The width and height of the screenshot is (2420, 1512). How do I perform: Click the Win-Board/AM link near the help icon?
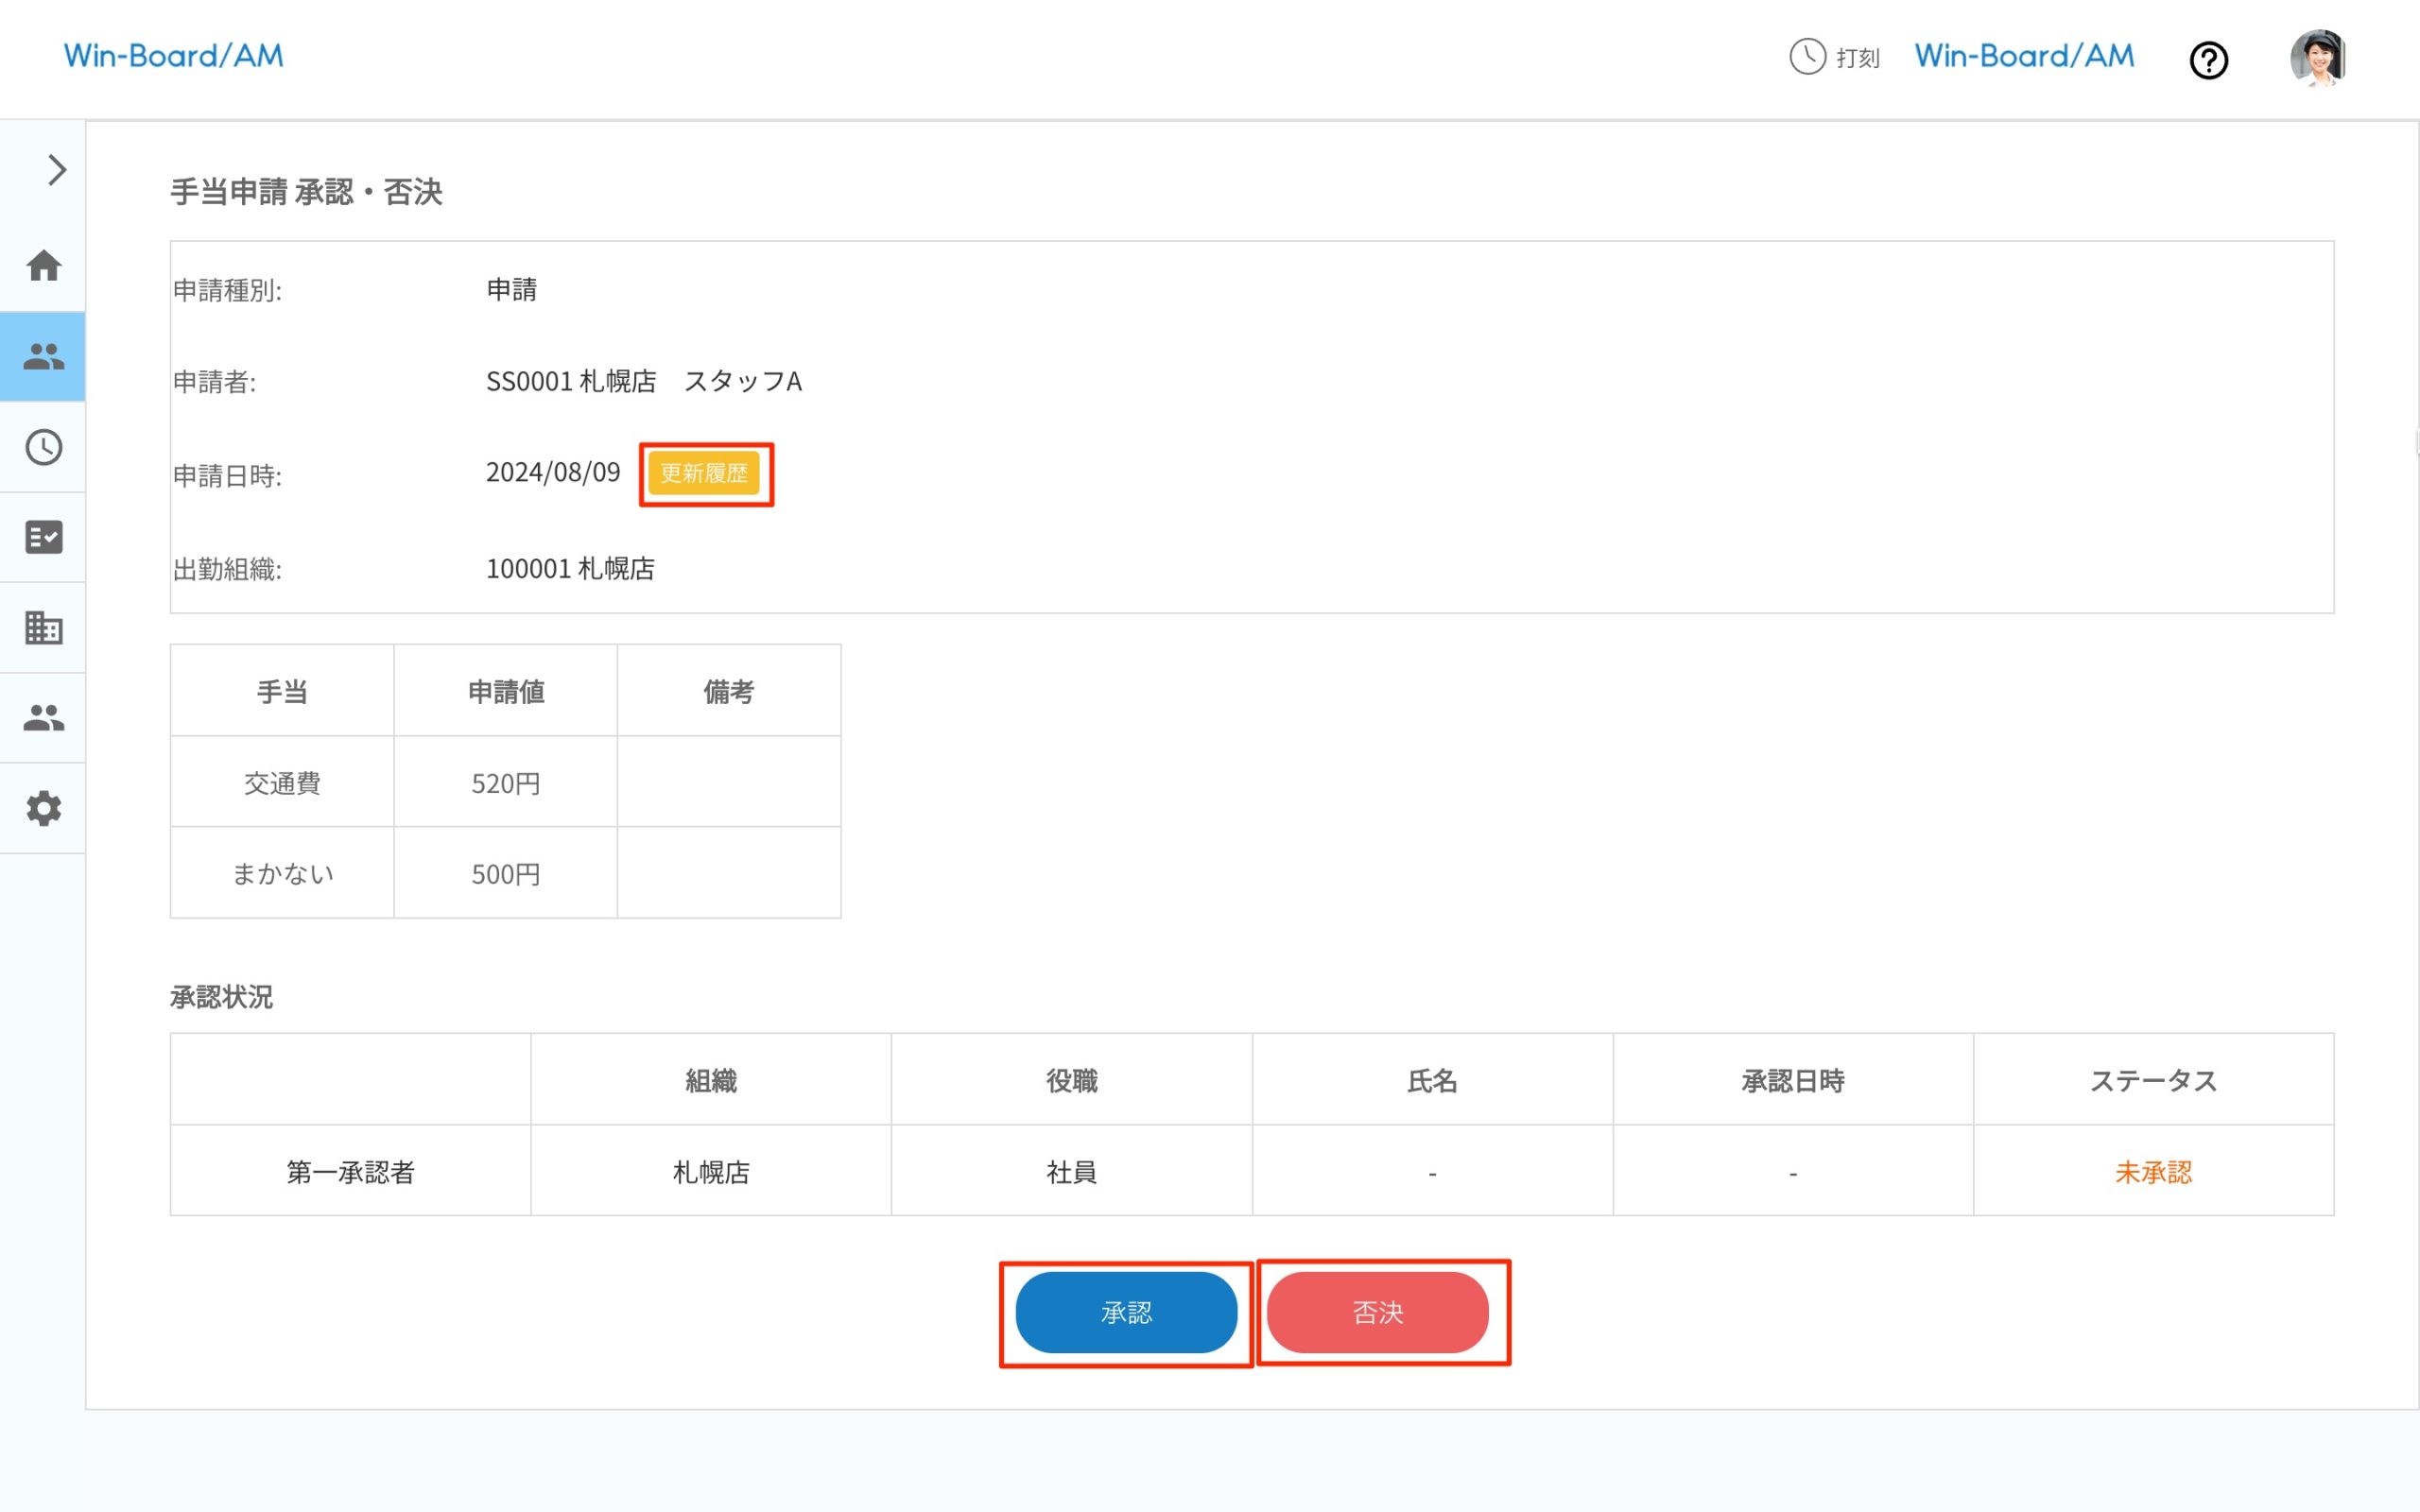pyautogui.click(x=2024, y=56)
